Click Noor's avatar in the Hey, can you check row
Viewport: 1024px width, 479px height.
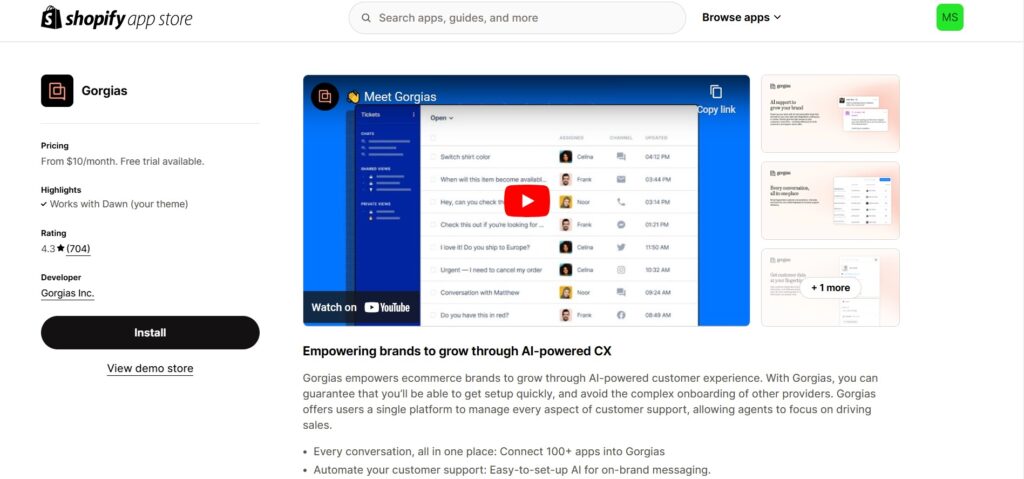pyautogui.click(x=566, y=202)
